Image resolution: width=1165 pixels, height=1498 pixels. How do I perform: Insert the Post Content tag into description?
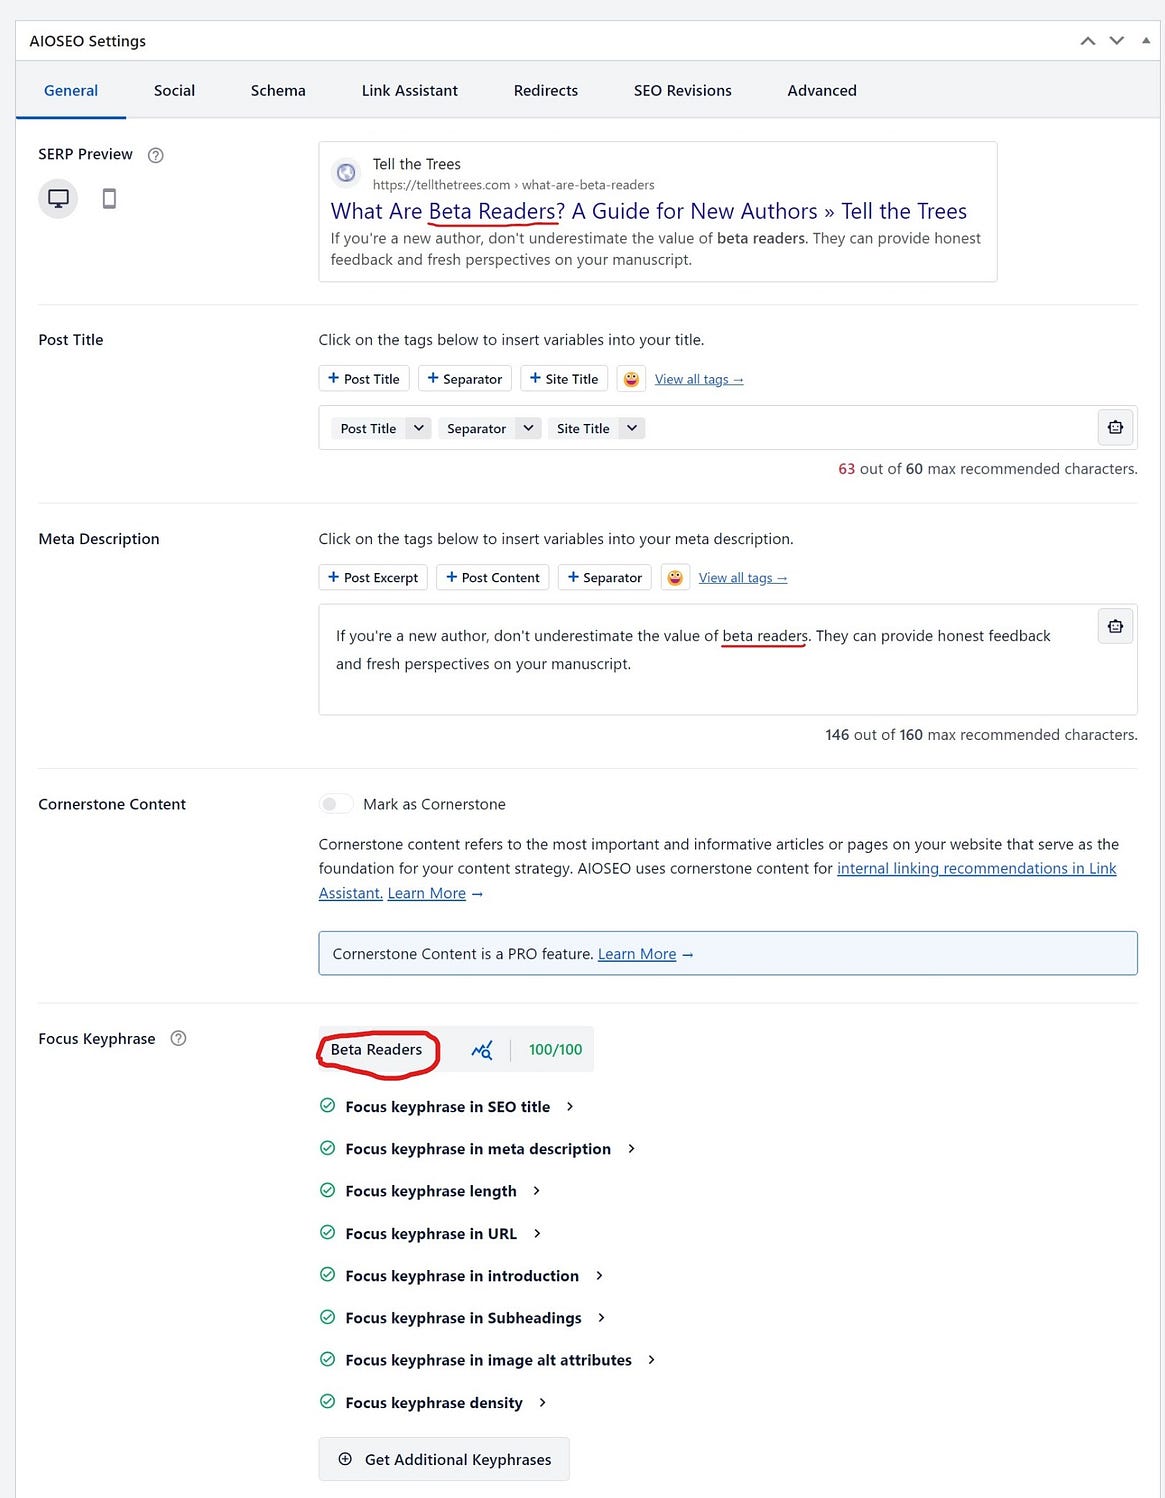pos(493,577)
